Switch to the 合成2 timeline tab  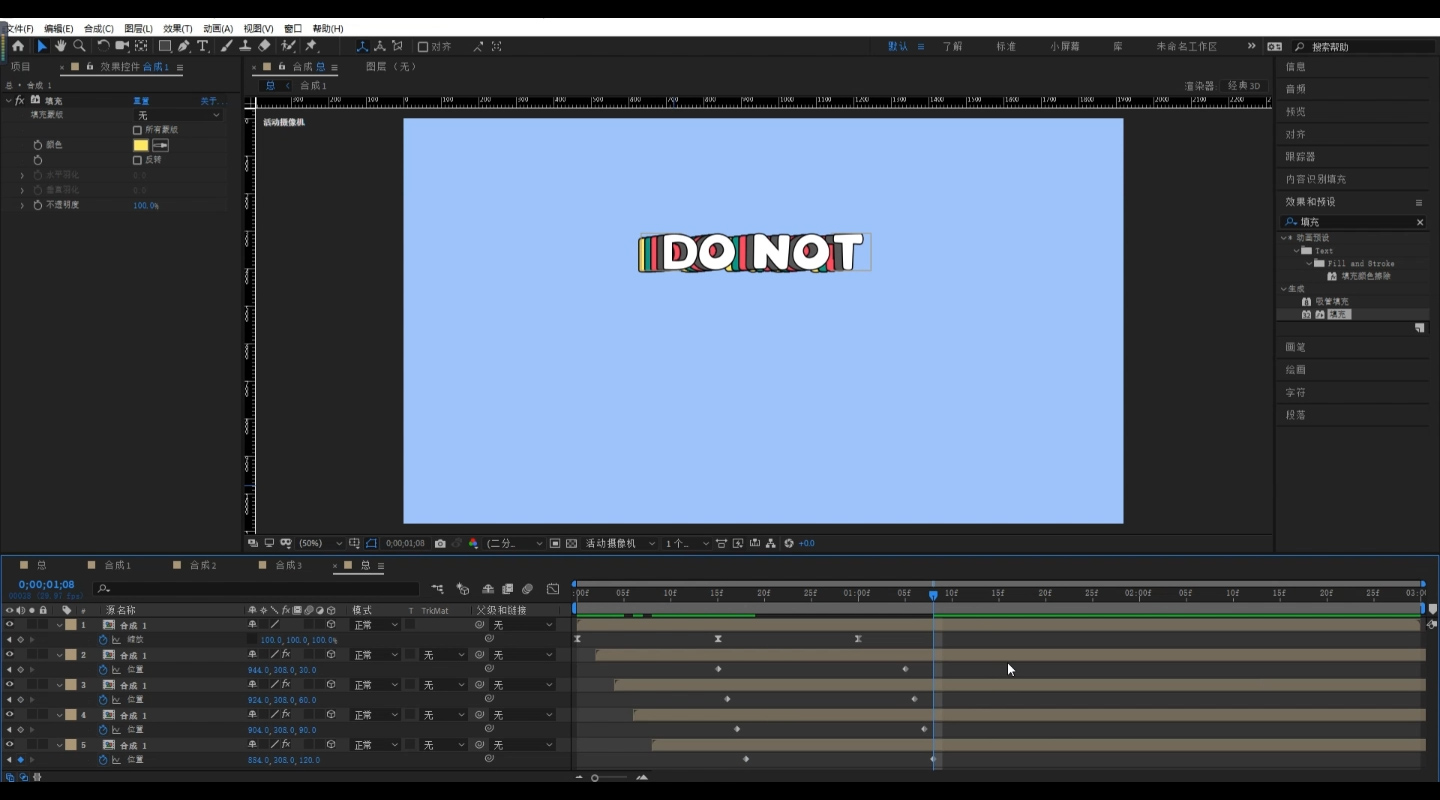[203, 566]
